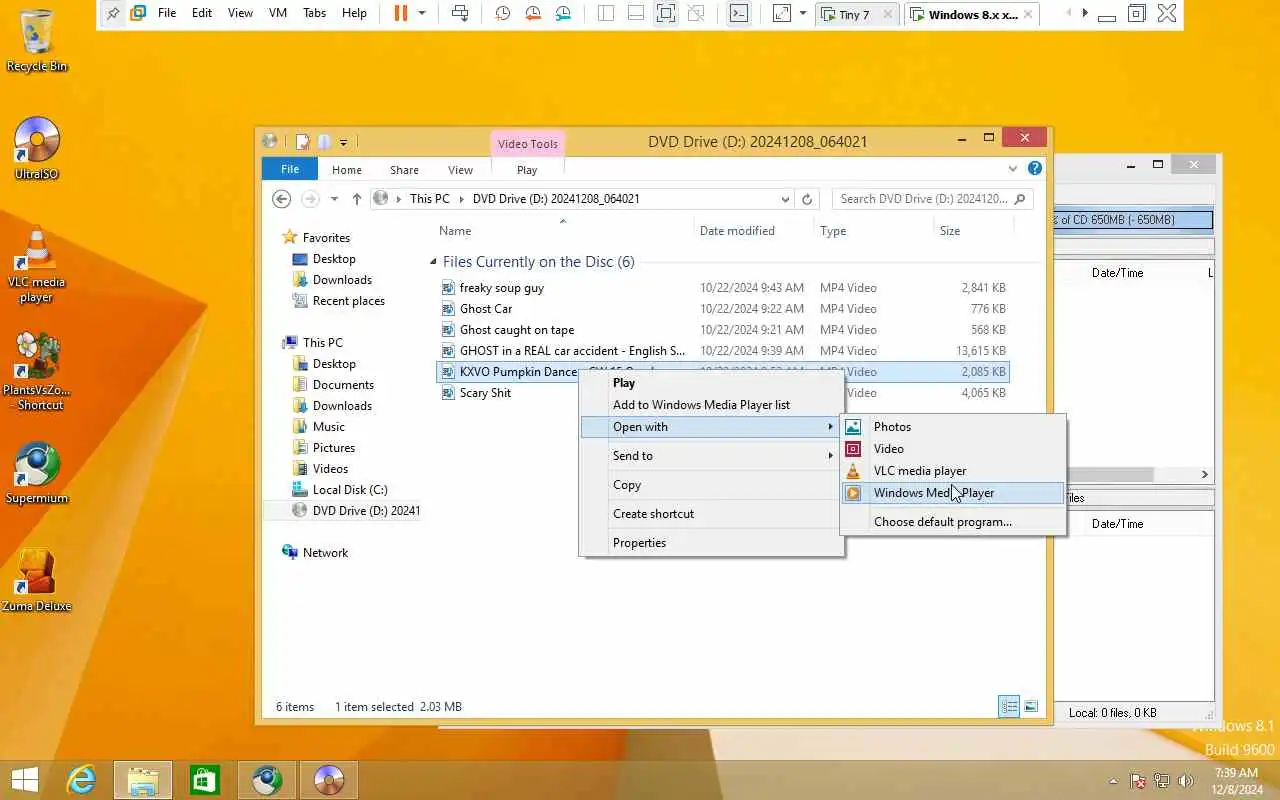Viewport: 1280px width, 800px height.
Task: Select 'Ghost caught on tape' file
Action: pyautogui.click(x=516, y=330)
